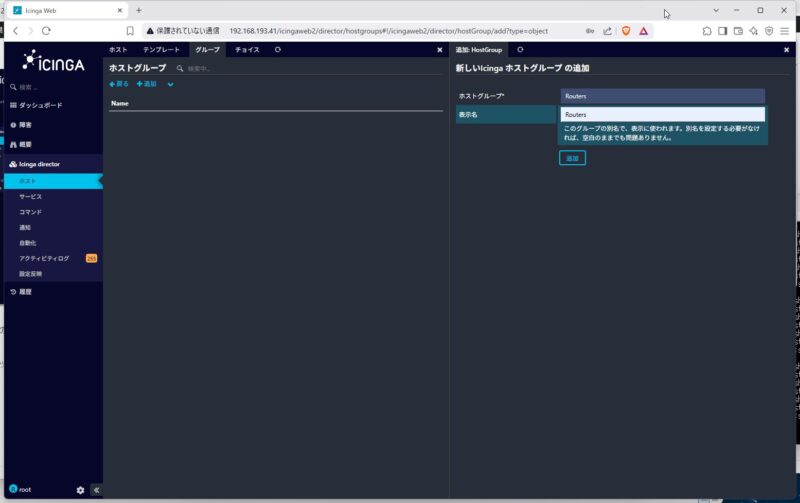Viewport: 800px width, 503px height.
Task: Close the right add HostGroup column
Action: coord(786,50)
